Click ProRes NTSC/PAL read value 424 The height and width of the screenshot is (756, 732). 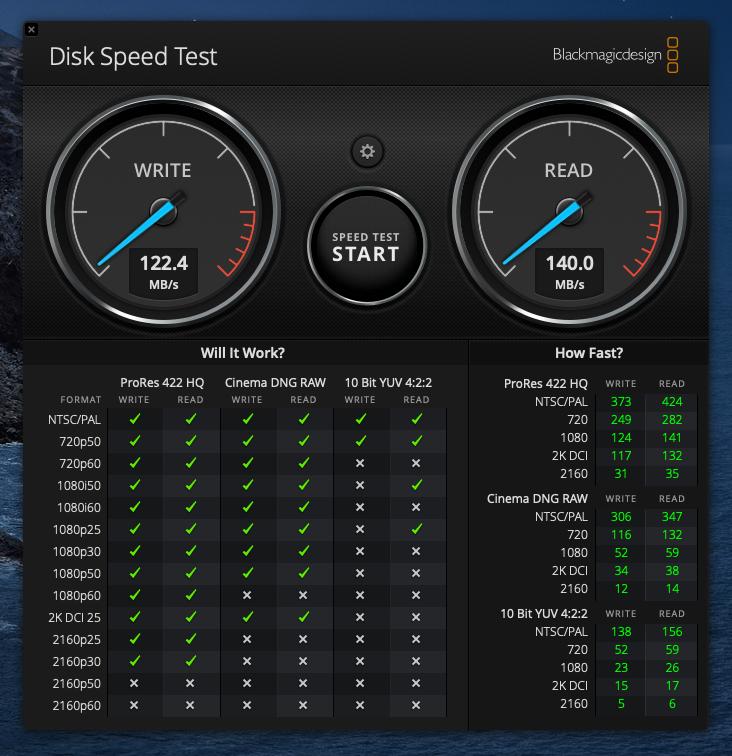[x=672, y=402]
